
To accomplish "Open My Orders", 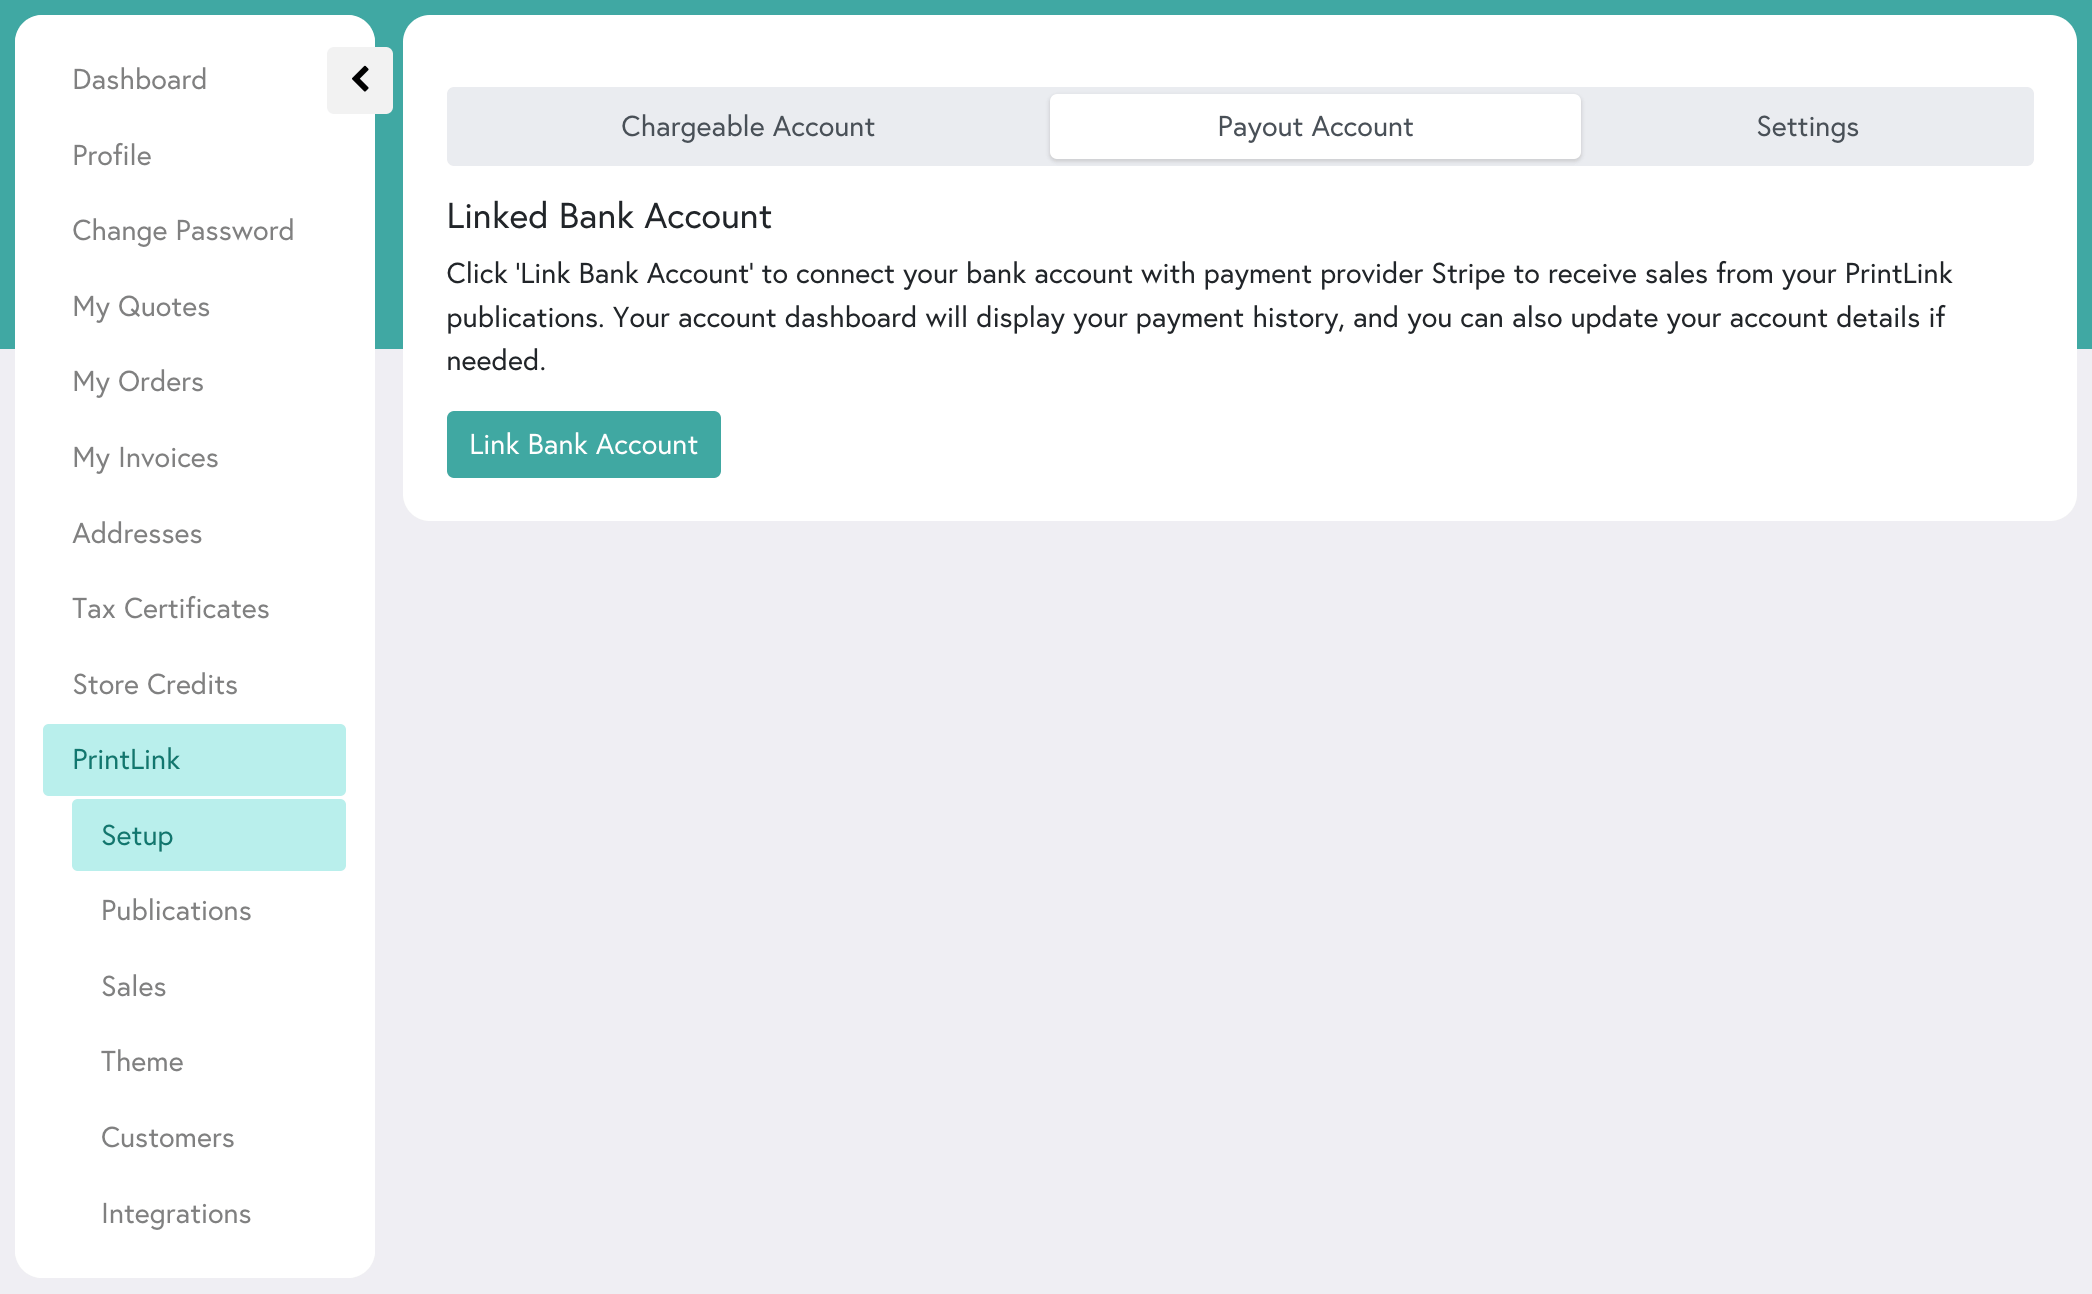I will [x=137, y=381].
